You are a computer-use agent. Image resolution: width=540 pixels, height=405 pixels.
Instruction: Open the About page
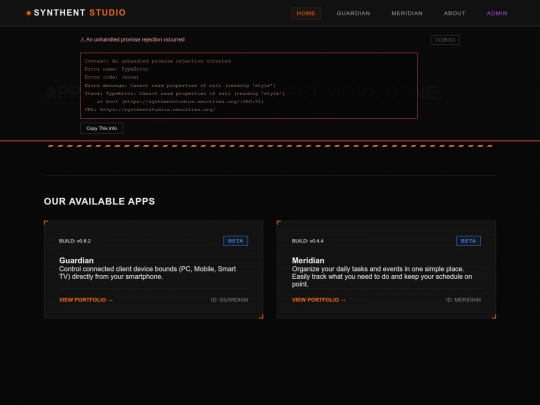454,13
